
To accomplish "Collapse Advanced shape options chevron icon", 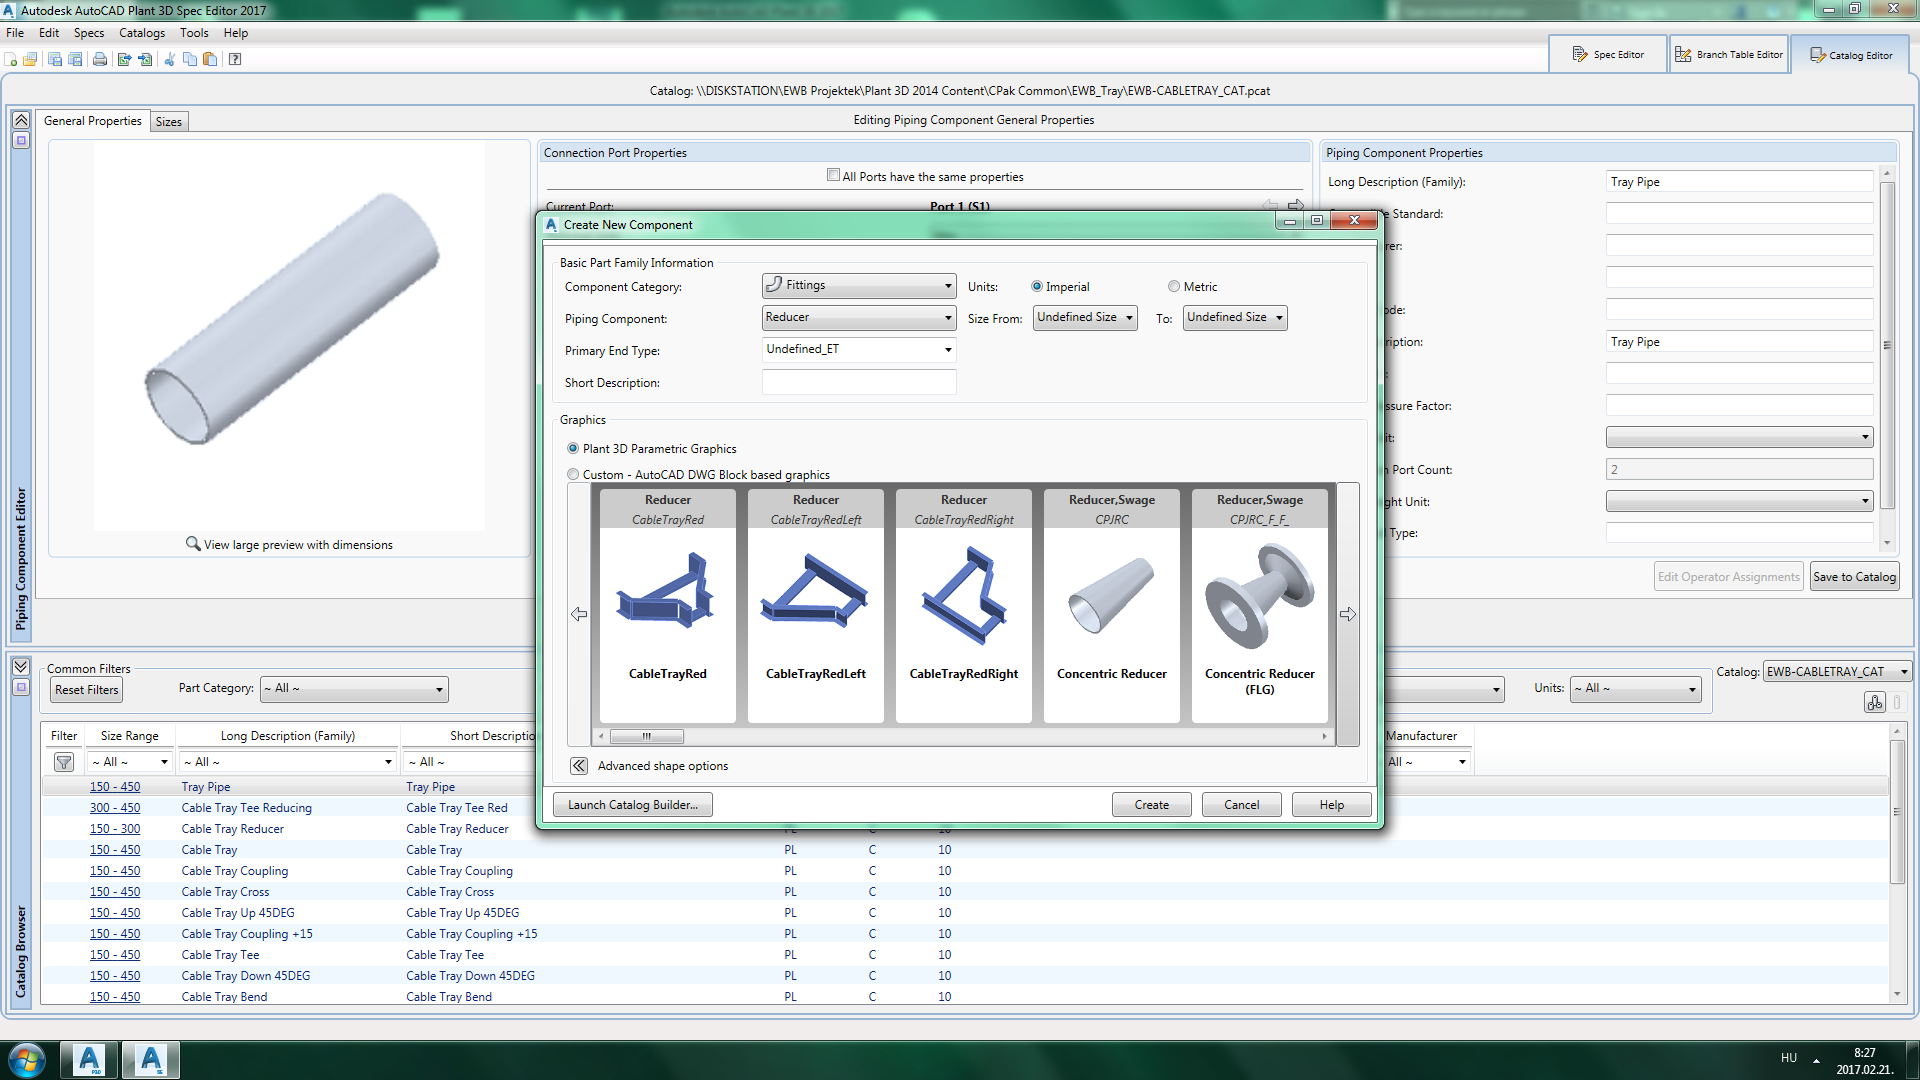I will pos(579,766).
